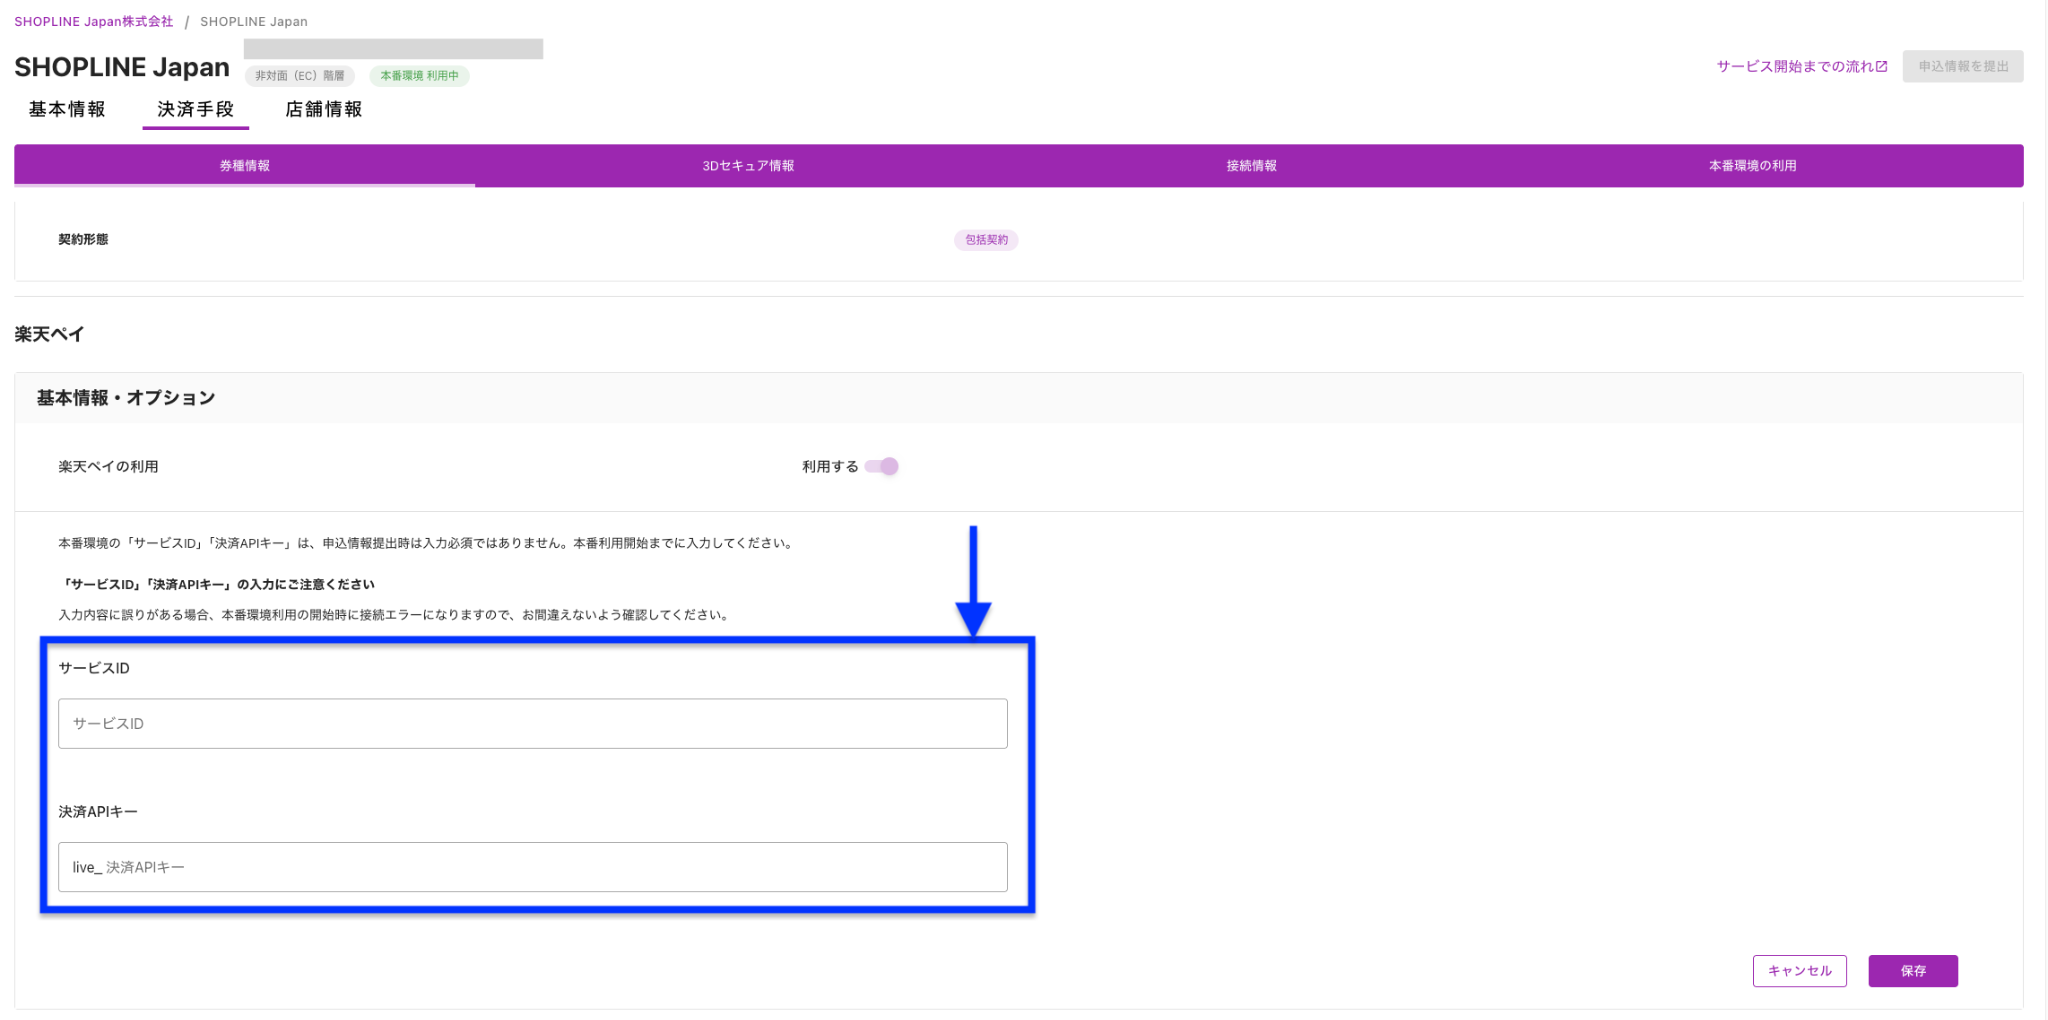Screen dimensions: 2048x1020
Task: Go to the 券種情報 step tab
Action: click(x=245, y=166)
